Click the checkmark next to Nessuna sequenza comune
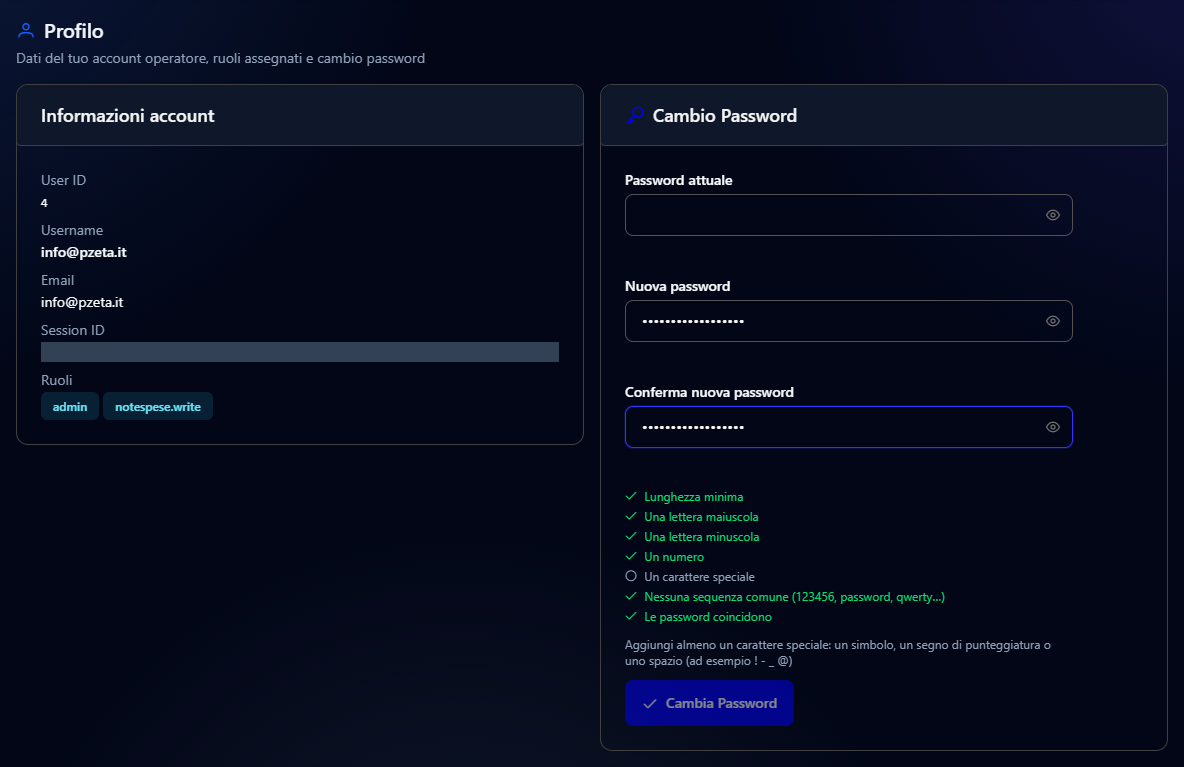The height and width of the screenshot is (767, 1184). 631,596
